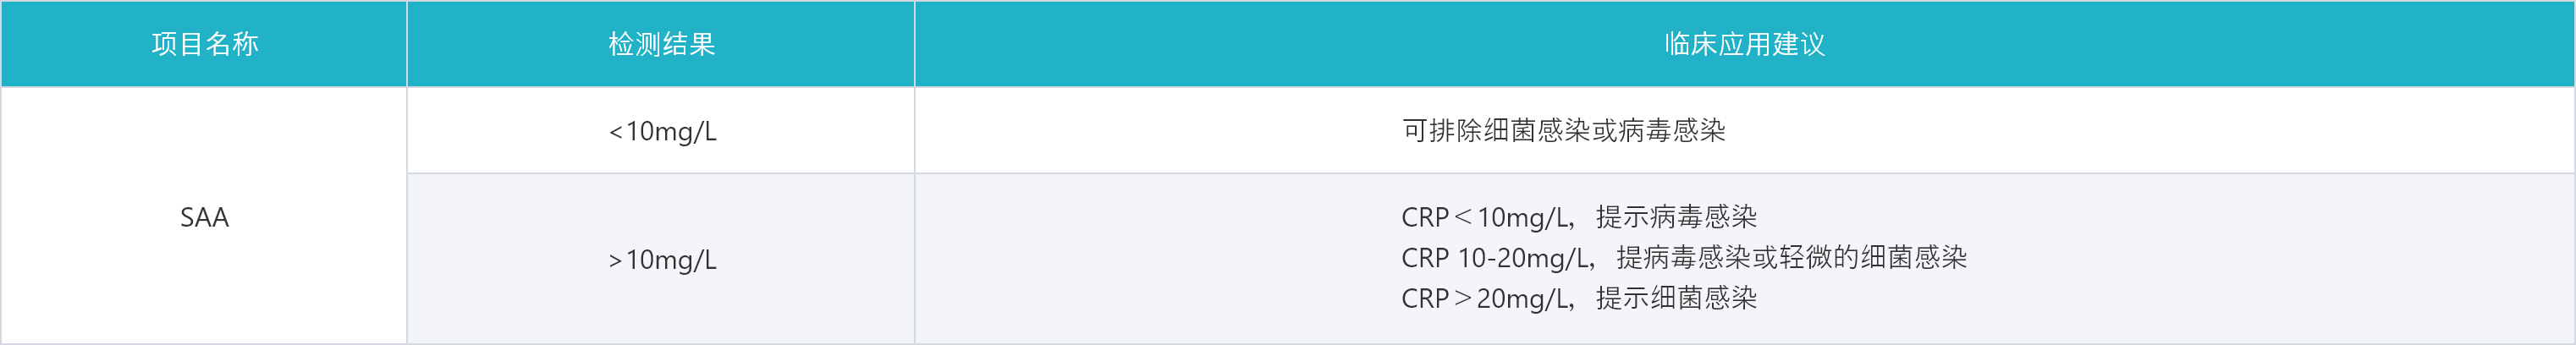Image resolution: width=2576 pixels, height=345 pixels.
Task: Click the CRP 10-20mg/L text
Action: (x=1496, y=258)
